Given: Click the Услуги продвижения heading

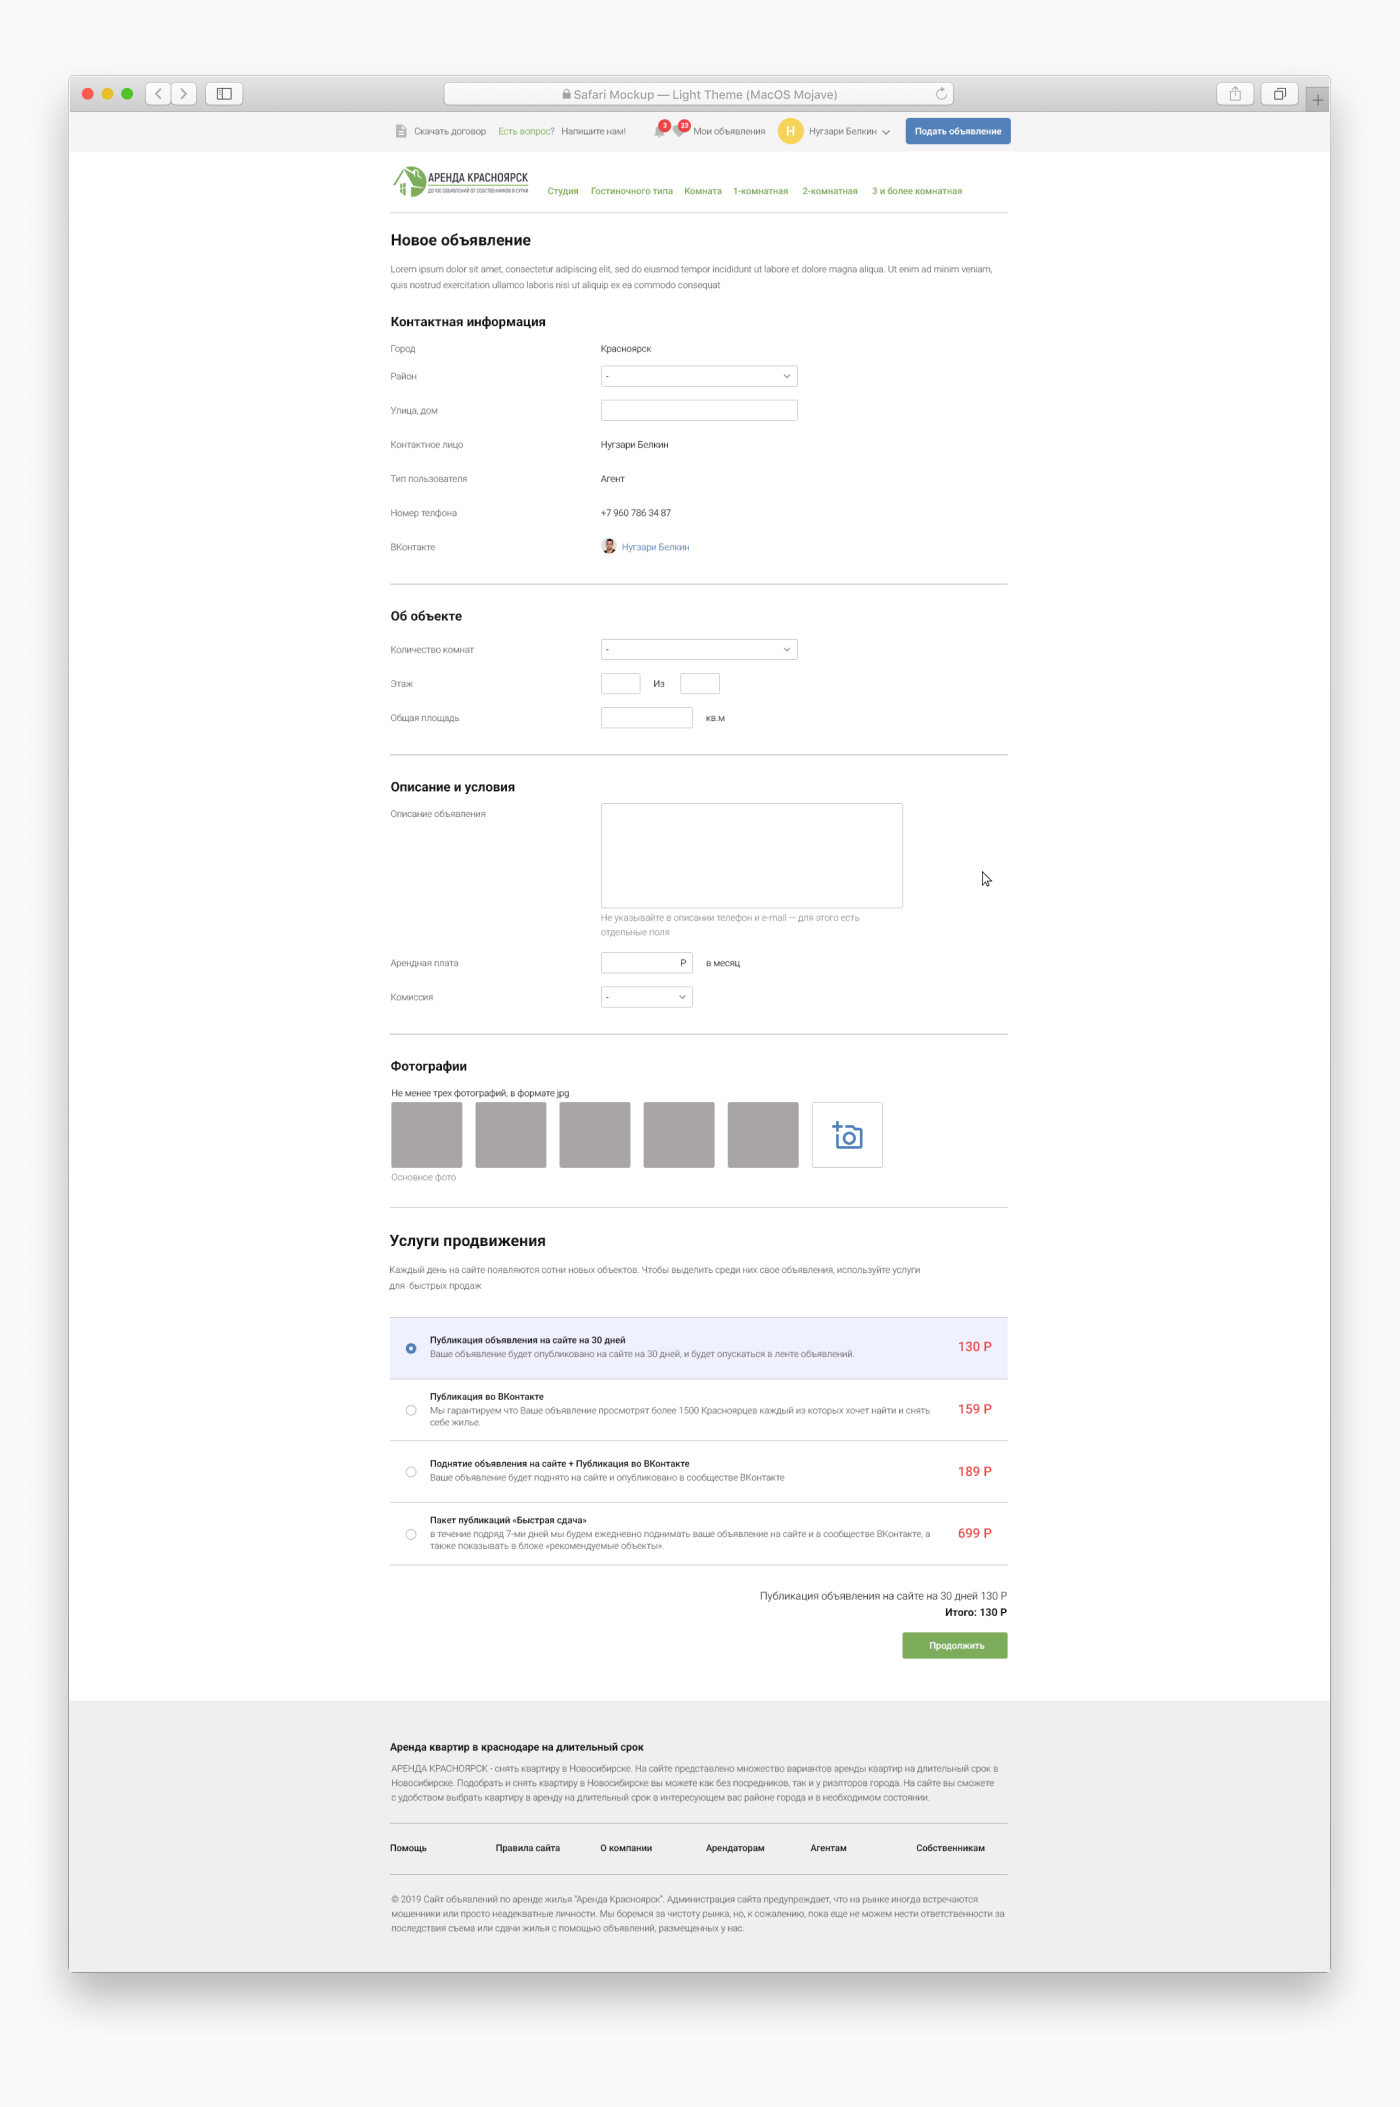Looking at the screenshot, I should click(x=468, y=1241).
